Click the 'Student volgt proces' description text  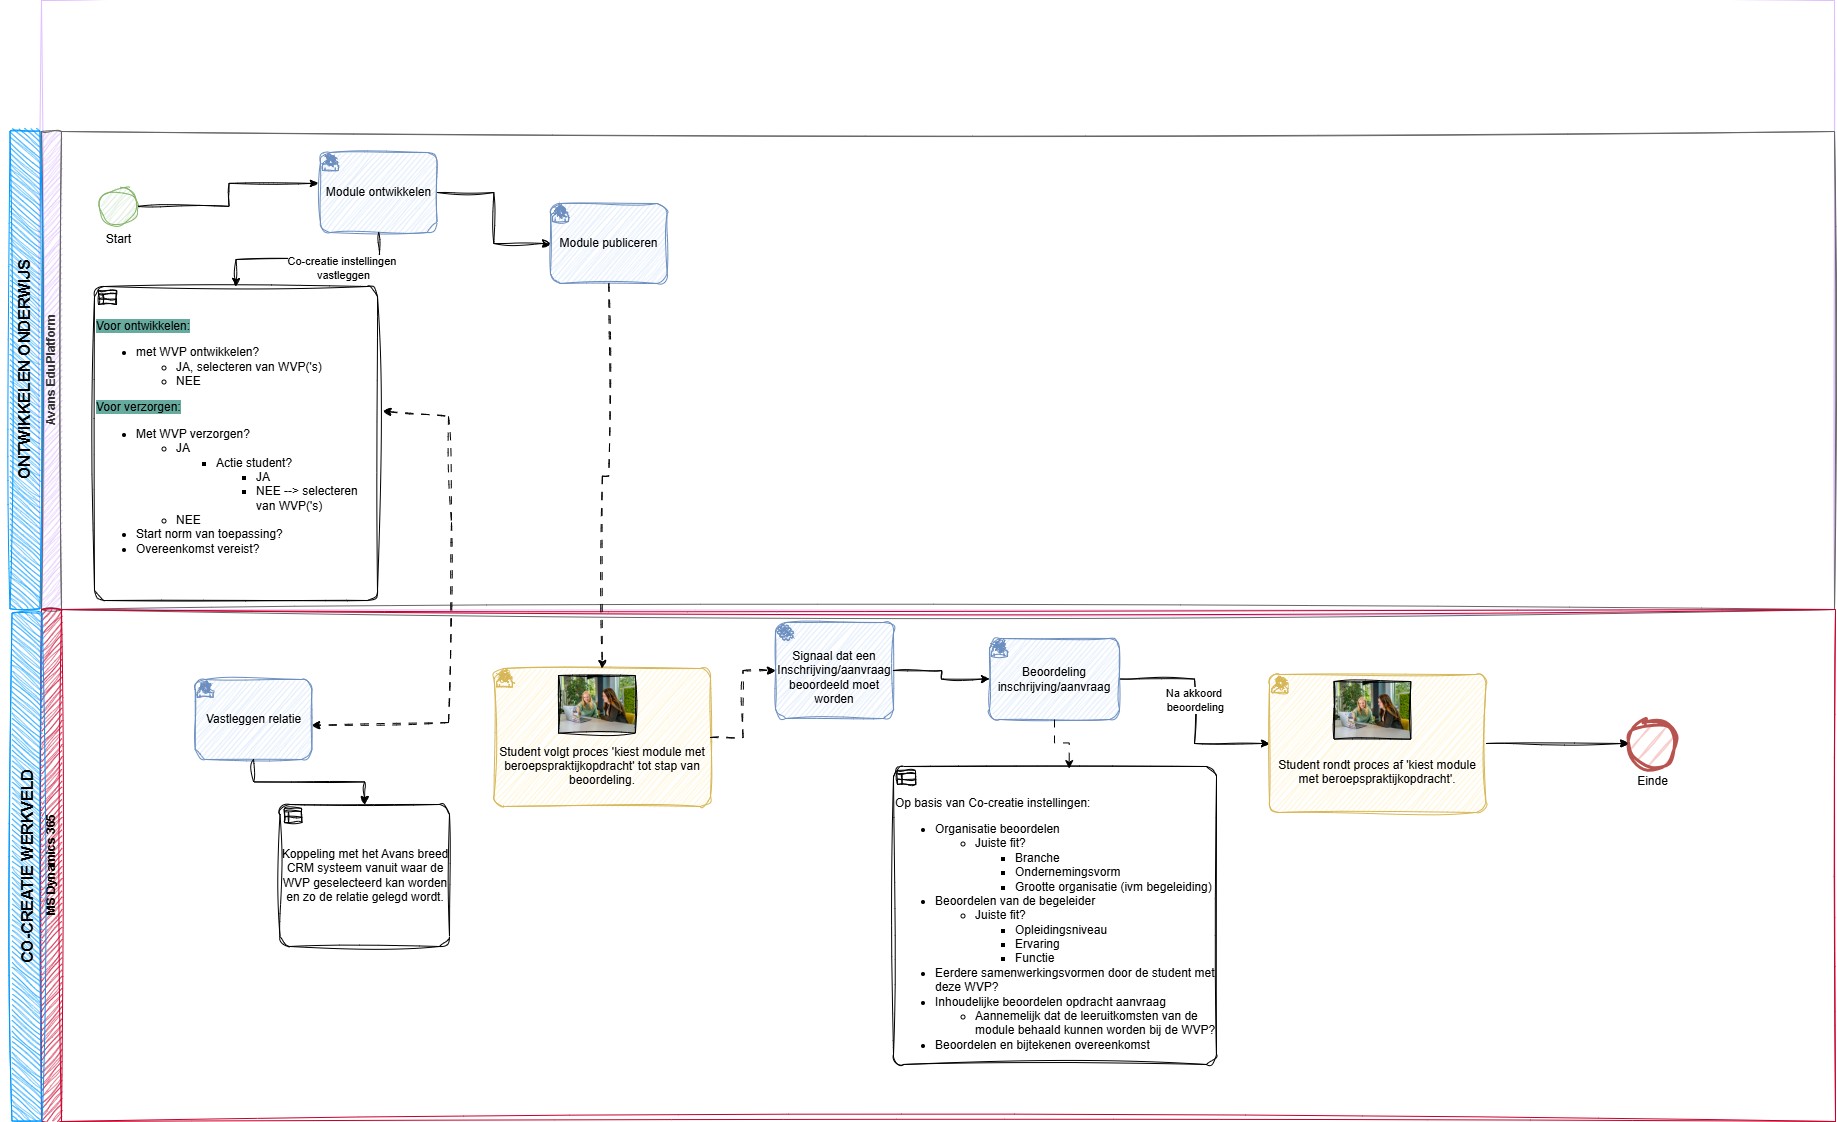click(x=602, y=766)
